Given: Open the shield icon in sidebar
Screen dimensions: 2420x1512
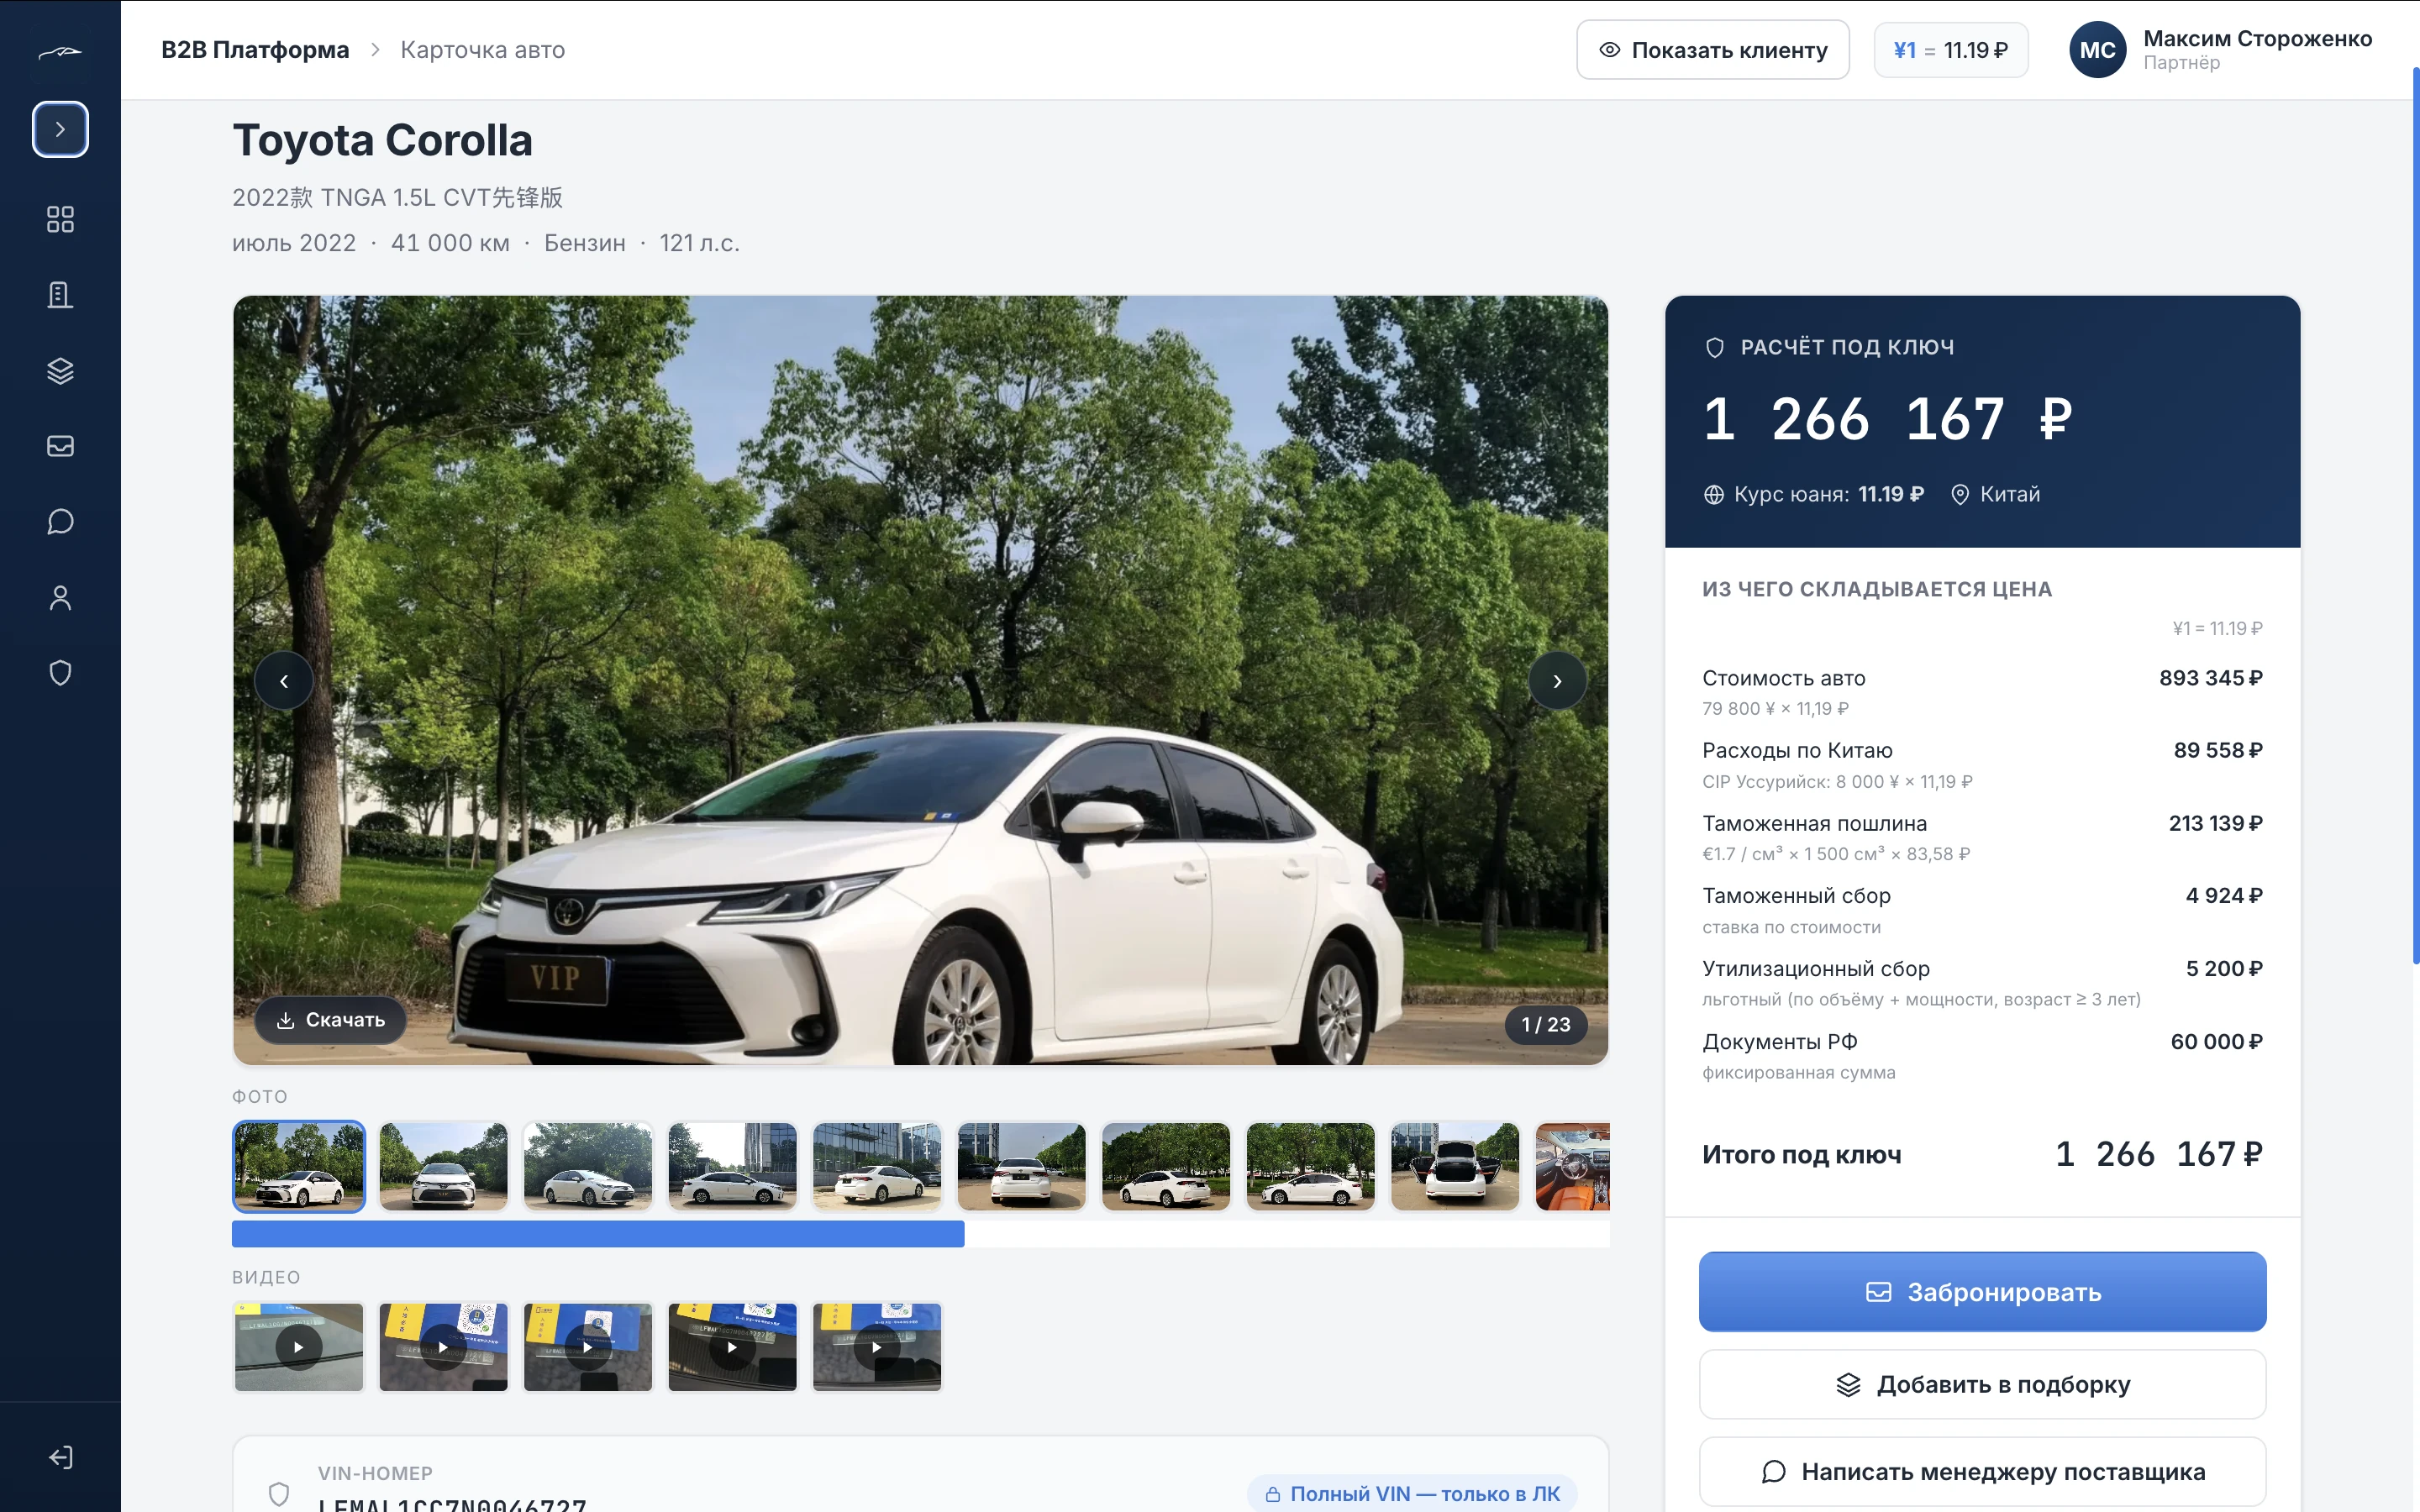Looking at the screenshot, I should click(60, 673).
